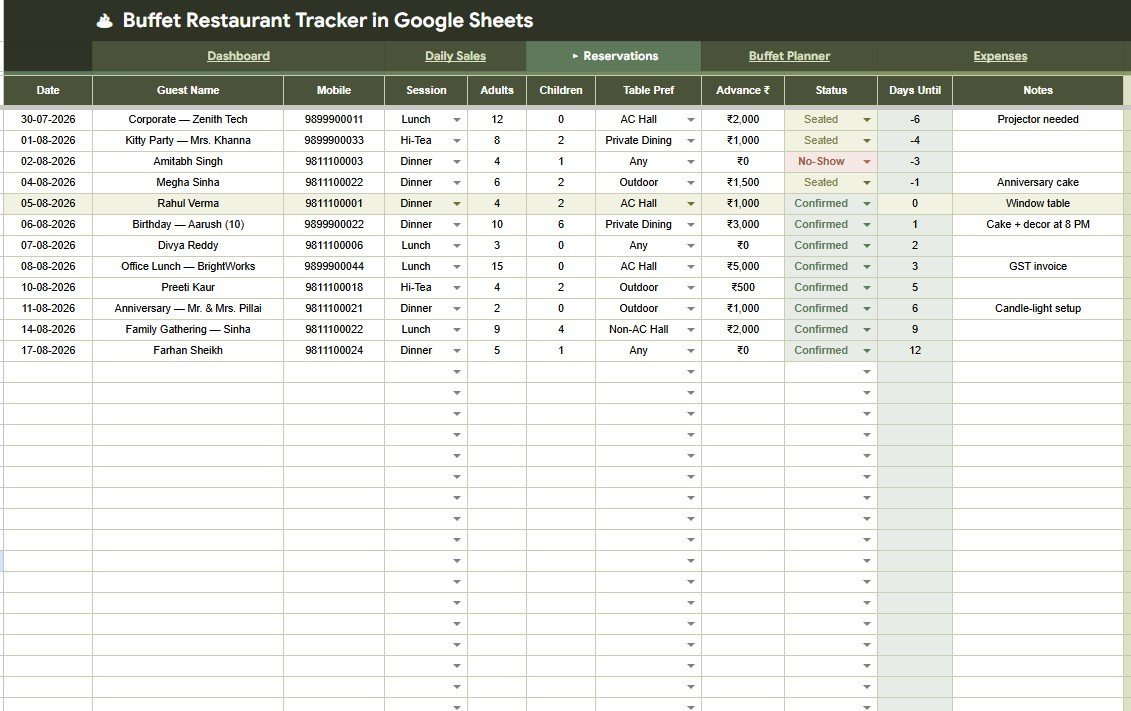Open Session dropdown for Divya Reddy
The width and height of the screenshot is (1131, 711).
457,246
